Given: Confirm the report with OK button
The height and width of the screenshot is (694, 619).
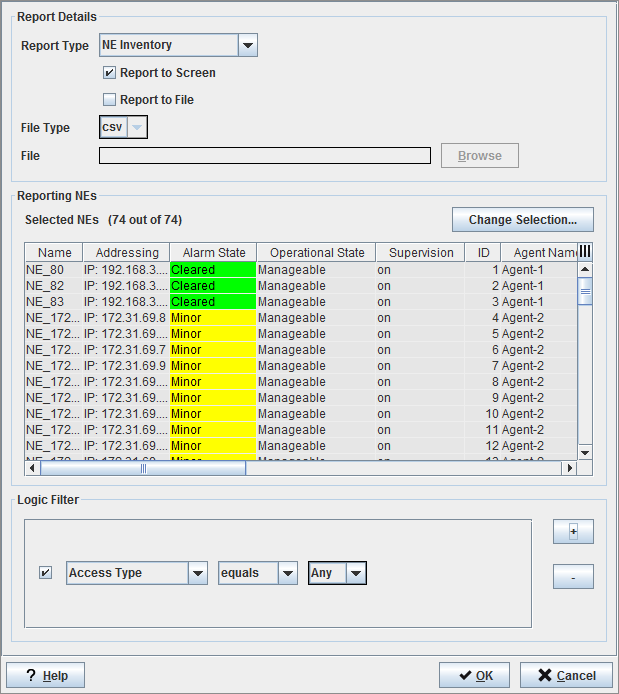Looking at the screenshot, I should pyautogui.click(x=474, y=675).
